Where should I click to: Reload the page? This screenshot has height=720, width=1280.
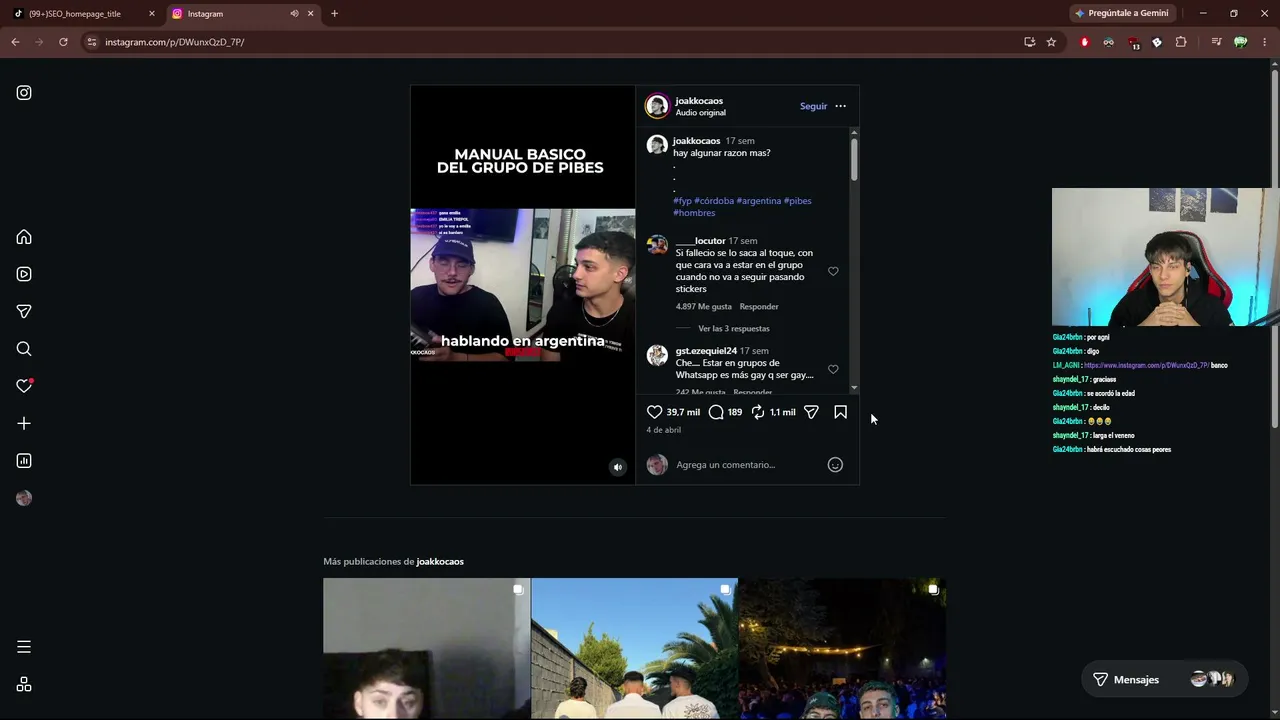63,42
